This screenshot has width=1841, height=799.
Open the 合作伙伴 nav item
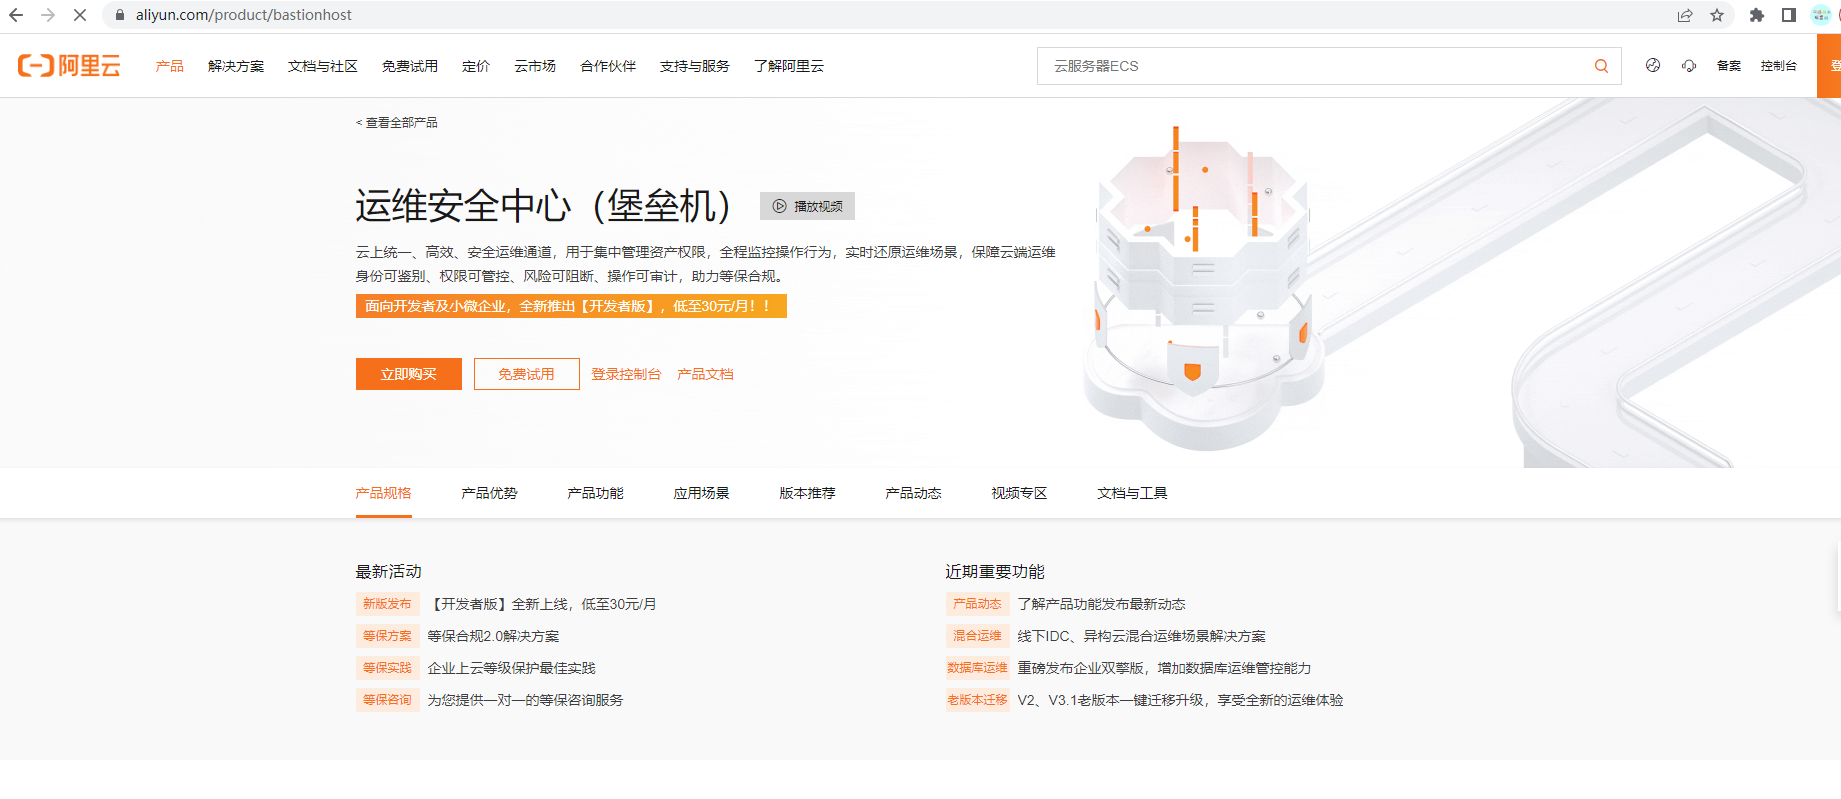608,66
